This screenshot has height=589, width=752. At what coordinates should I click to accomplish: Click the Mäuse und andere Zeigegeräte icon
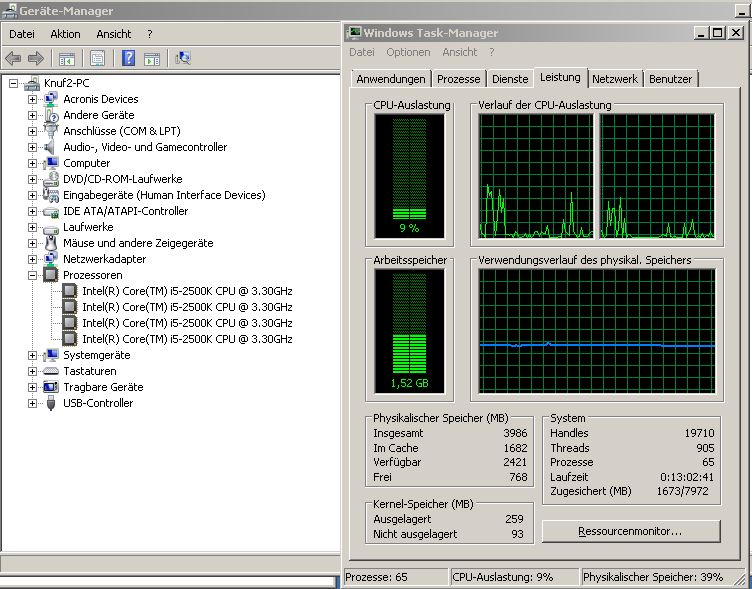[50, 243]
